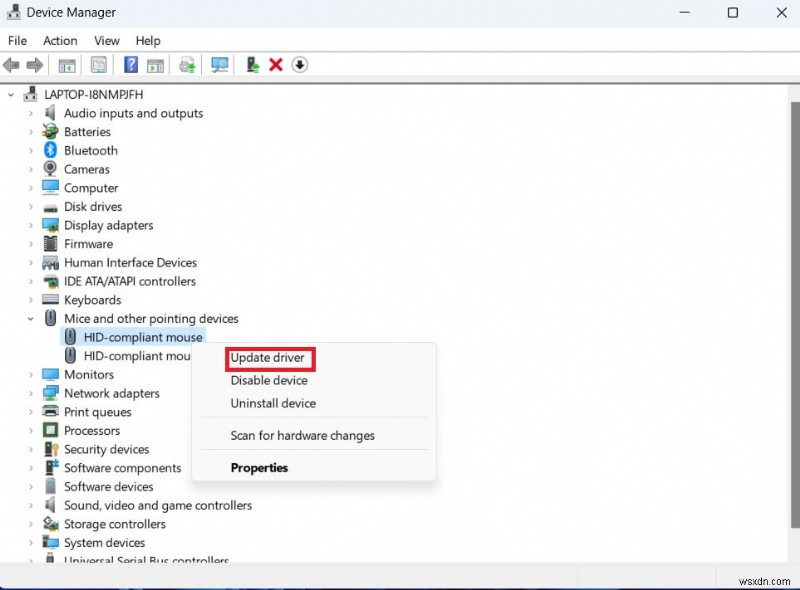This screenshot has height=590, width=800.
Task: Expand the Display adapters chevron
Action: 31,225
